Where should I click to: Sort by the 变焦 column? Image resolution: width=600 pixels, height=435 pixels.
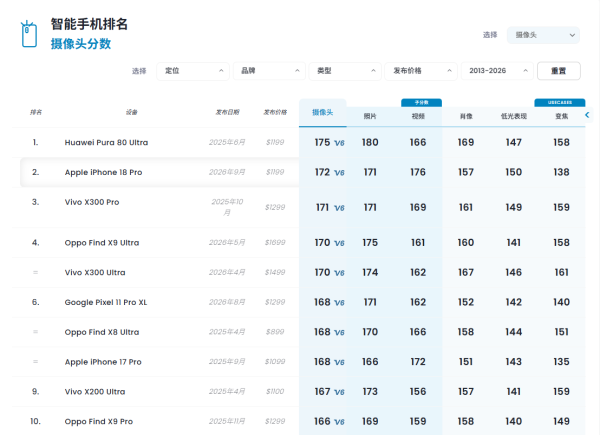click(x=561, y=116)
